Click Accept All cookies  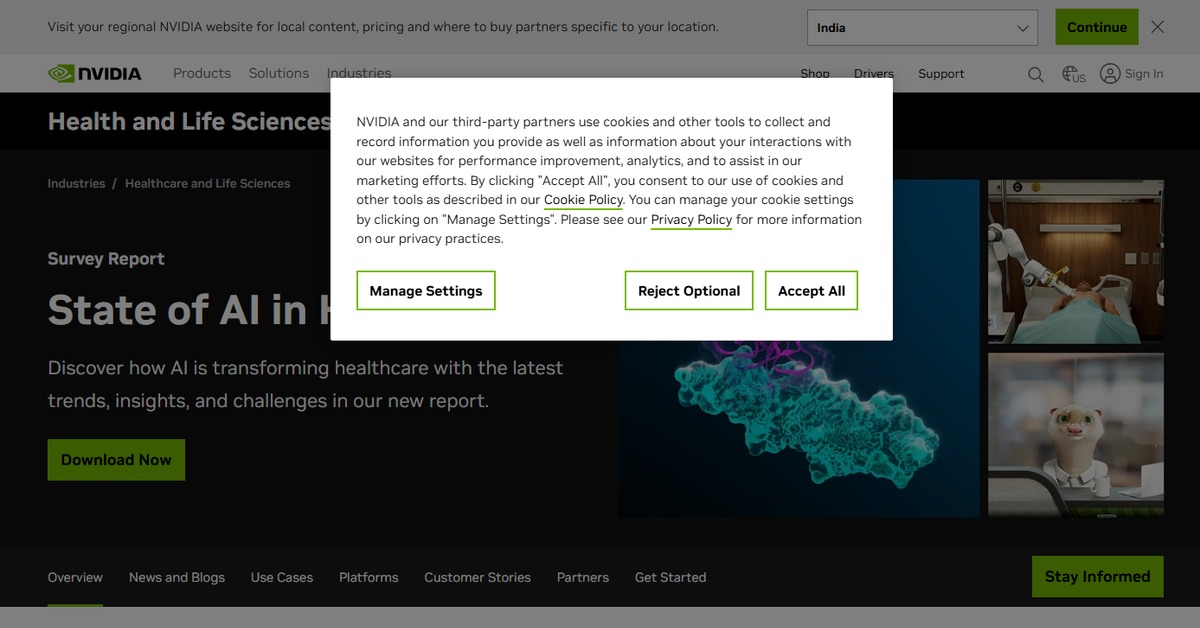pyautogui.click(x=811, y=291)
